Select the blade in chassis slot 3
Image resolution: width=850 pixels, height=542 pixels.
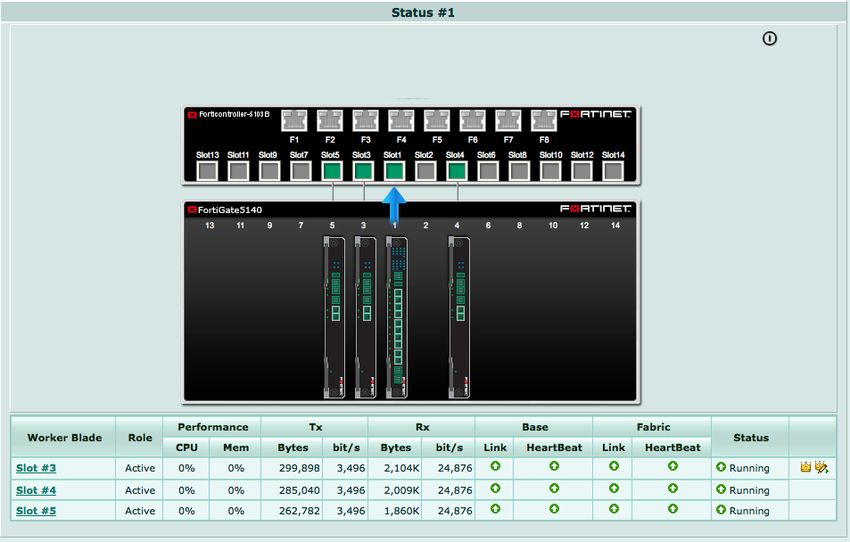[365, 318]
